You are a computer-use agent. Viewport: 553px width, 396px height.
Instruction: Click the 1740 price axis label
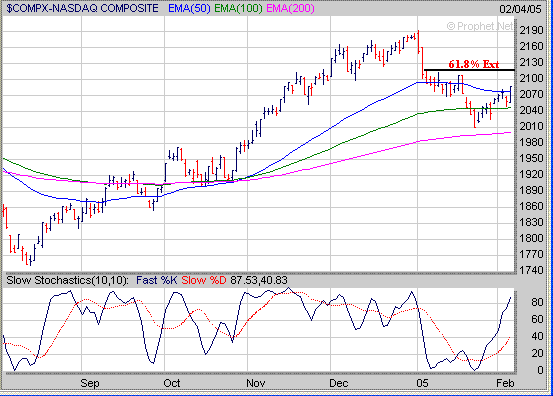point(531,270)
